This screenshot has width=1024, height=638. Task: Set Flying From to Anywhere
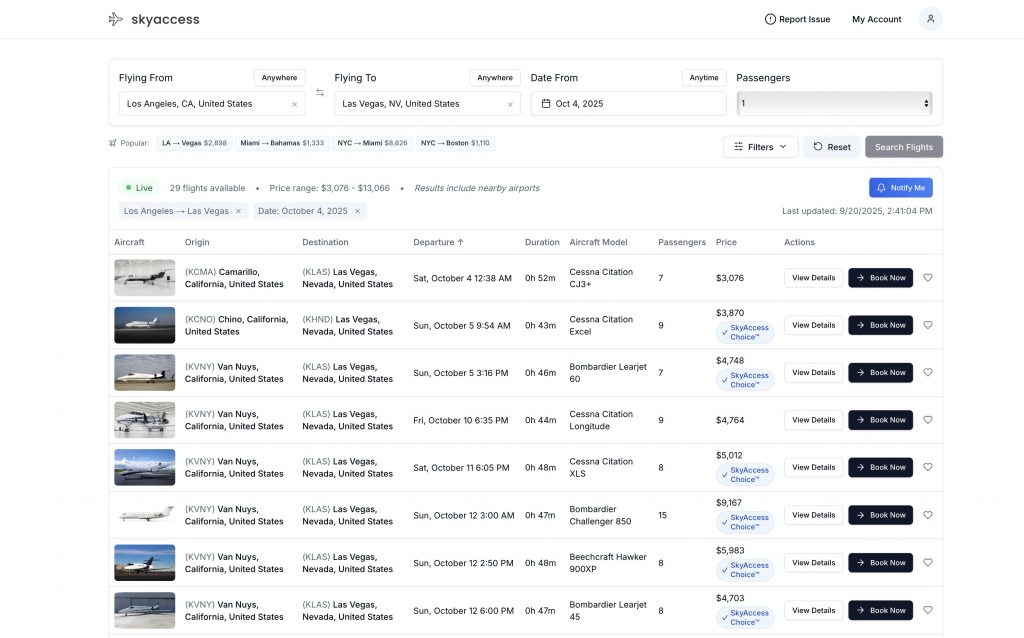pyautogui.click(x=280, y=78)
